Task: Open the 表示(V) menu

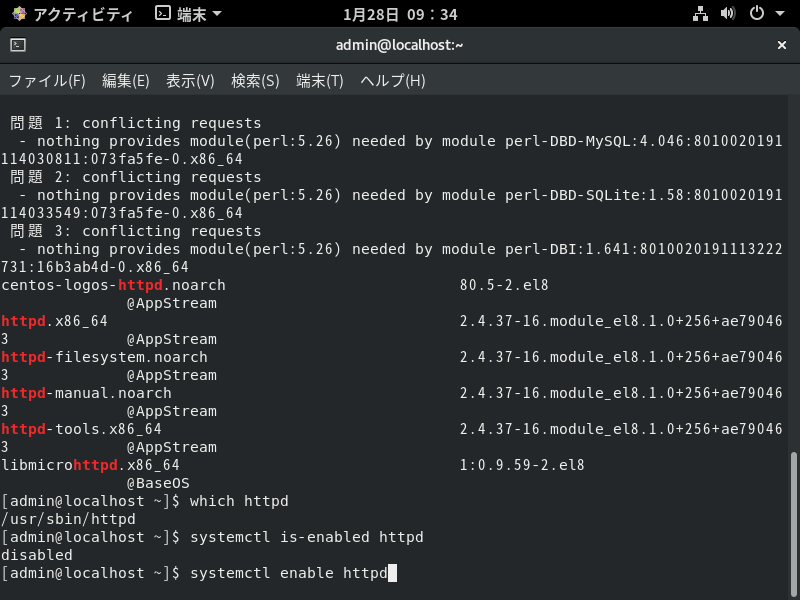Action: point(190,81)
